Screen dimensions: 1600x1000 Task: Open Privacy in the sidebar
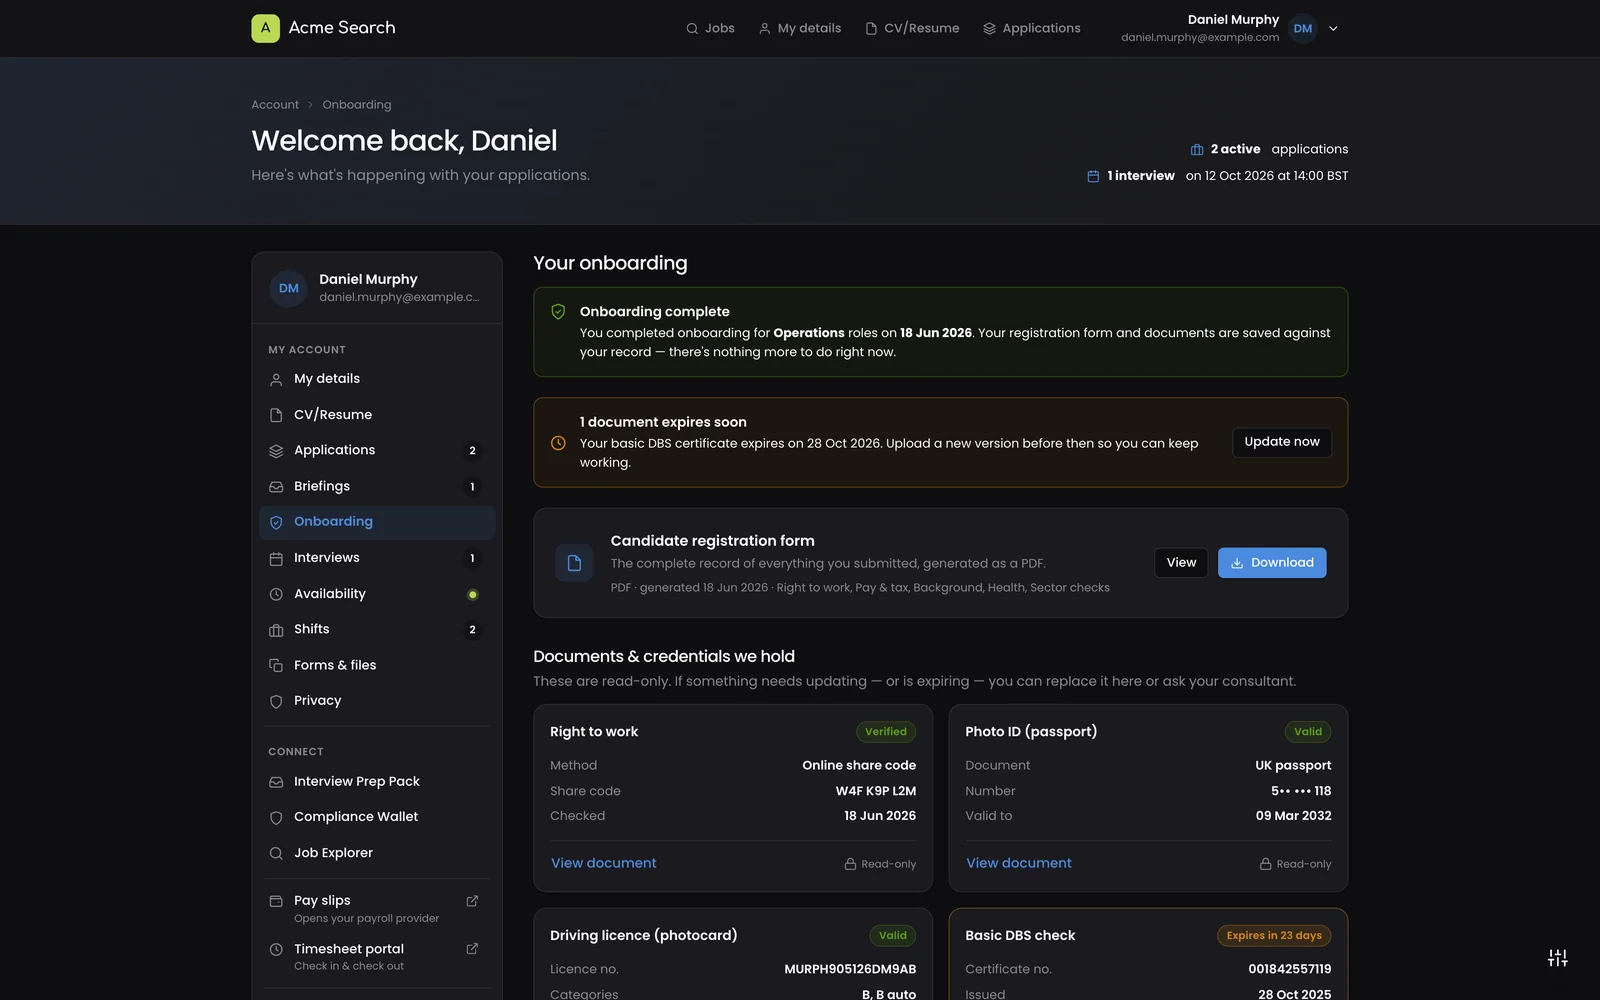pos(377,701)
